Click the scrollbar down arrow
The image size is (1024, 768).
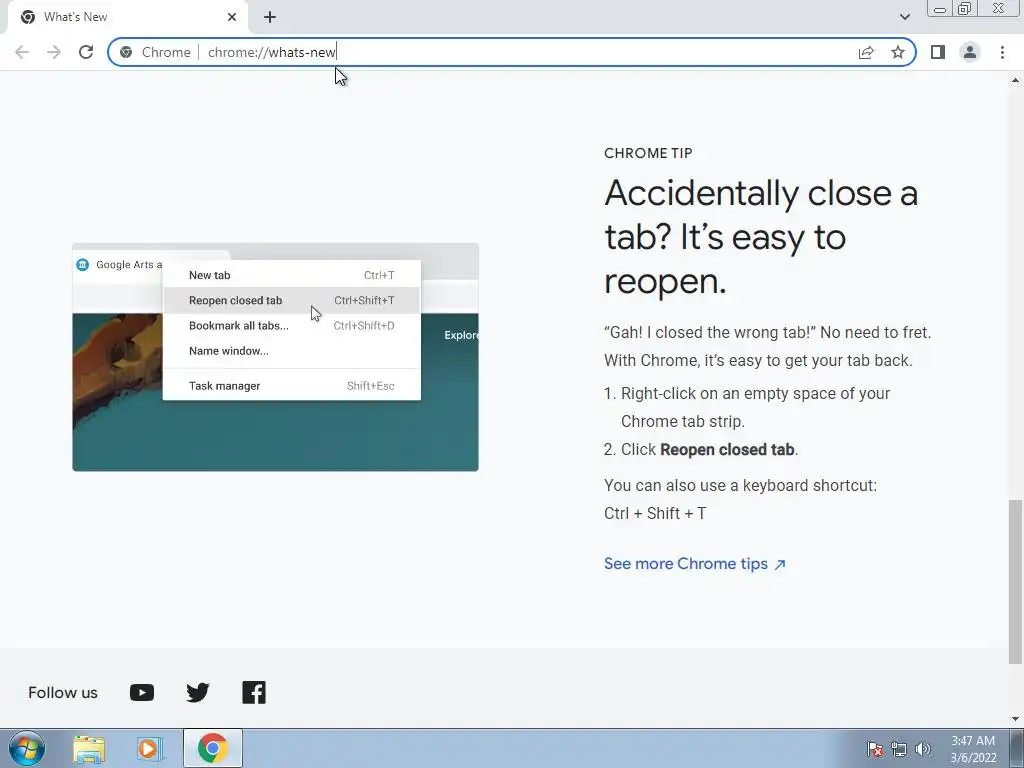point(1015,719)
